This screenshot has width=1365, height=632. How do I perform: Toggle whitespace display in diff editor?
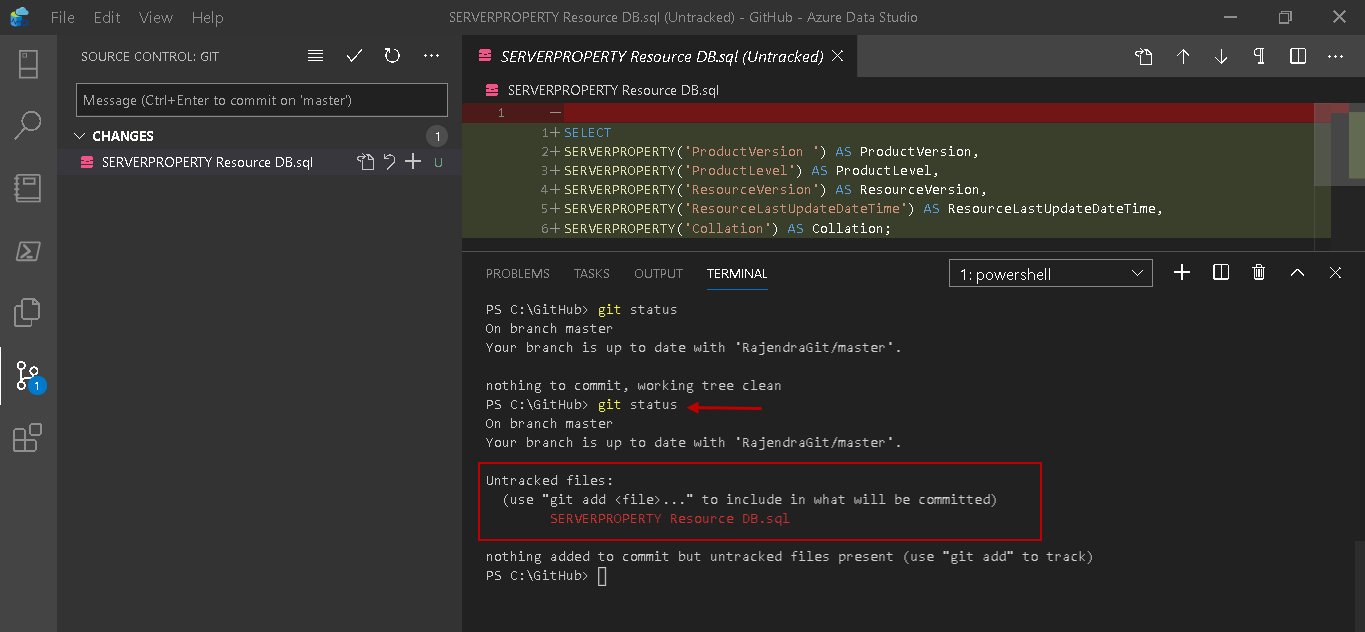point(1259,57)
